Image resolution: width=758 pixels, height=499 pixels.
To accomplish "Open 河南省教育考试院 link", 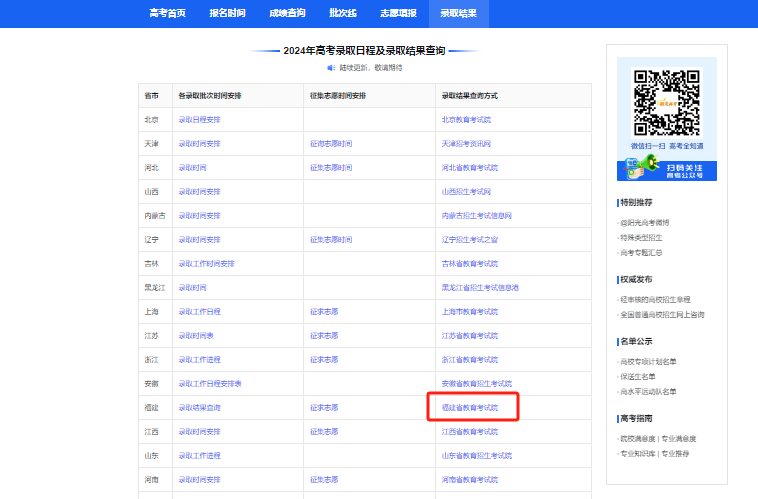I will 469,480.
